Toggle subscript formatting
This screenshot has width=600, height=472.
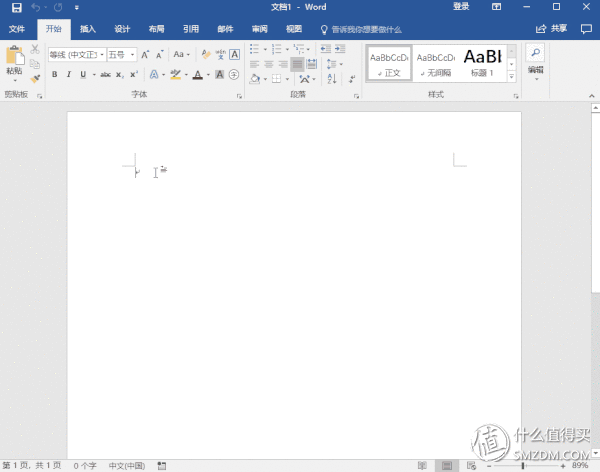point(120,75)
